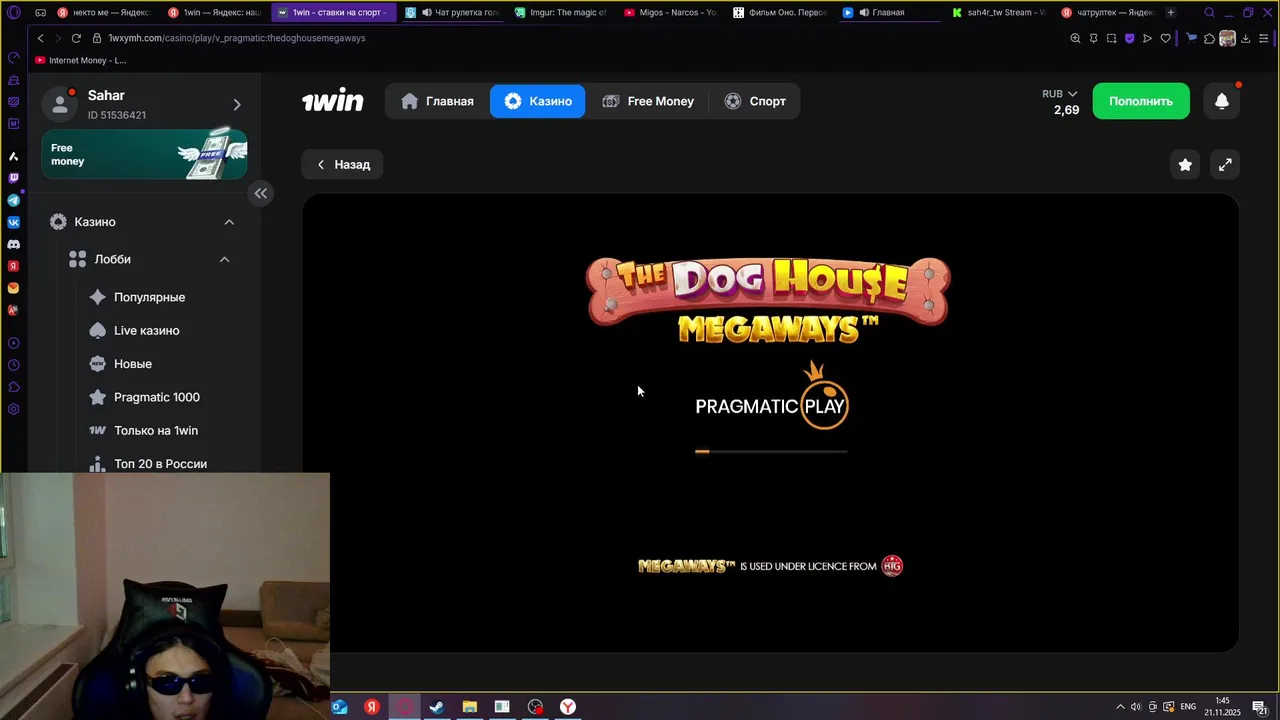Open Популярные in lobby list
Screen dimensions: 1280x720
coord(149,297)
